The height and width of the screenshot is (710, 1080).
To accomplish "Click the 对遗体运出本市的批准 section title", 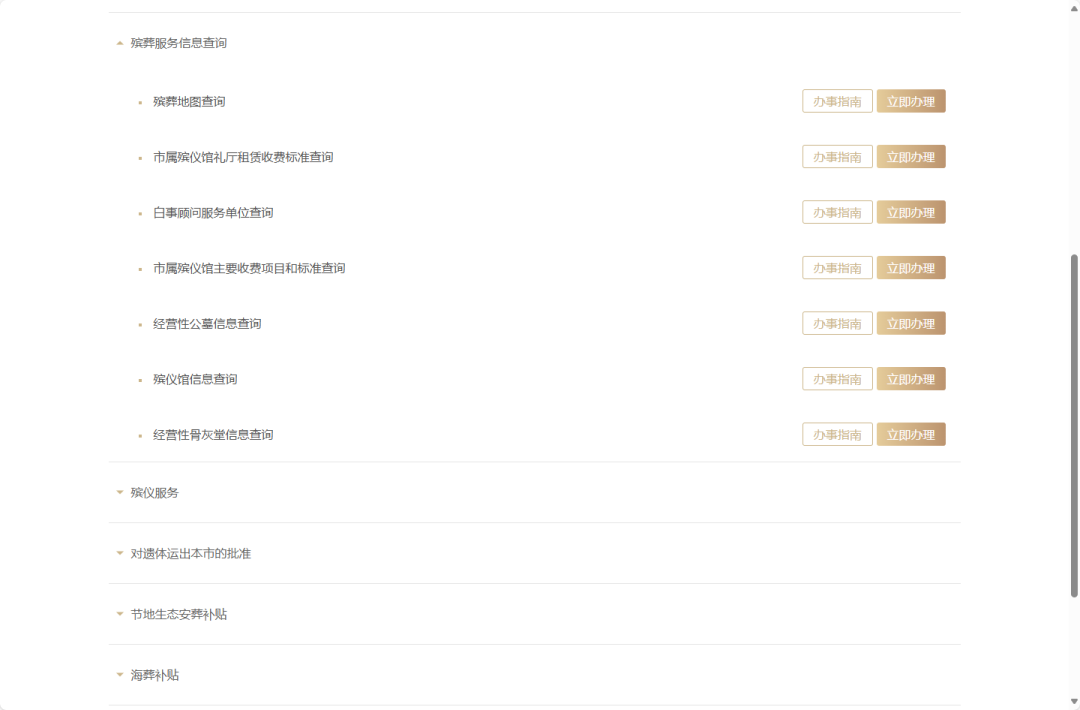I will click(191, 553).
